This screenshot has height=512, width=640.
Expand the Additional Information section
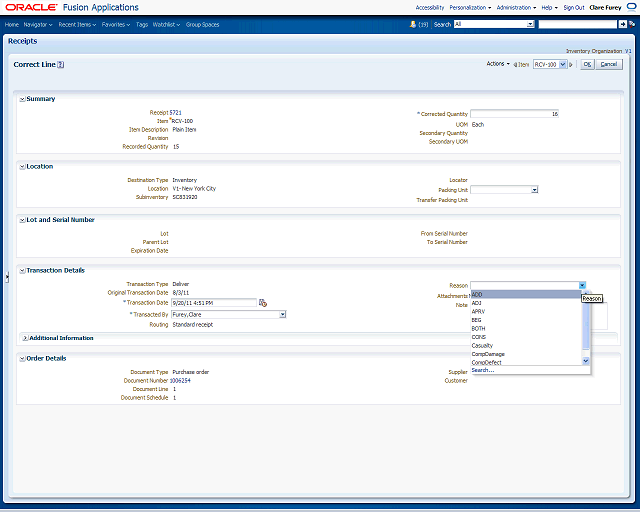(25, 338)
